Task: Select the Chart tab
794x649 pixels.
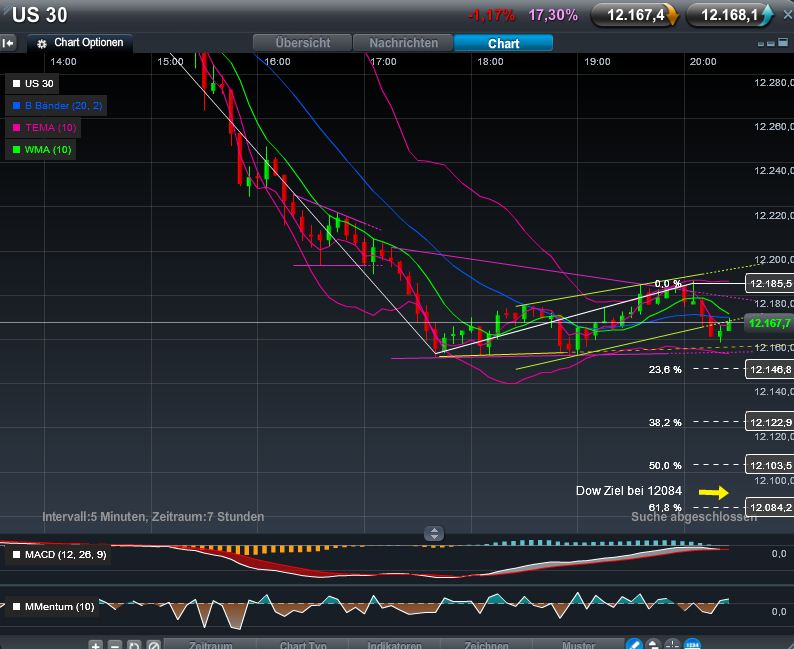Action: (x=503, y=43)
